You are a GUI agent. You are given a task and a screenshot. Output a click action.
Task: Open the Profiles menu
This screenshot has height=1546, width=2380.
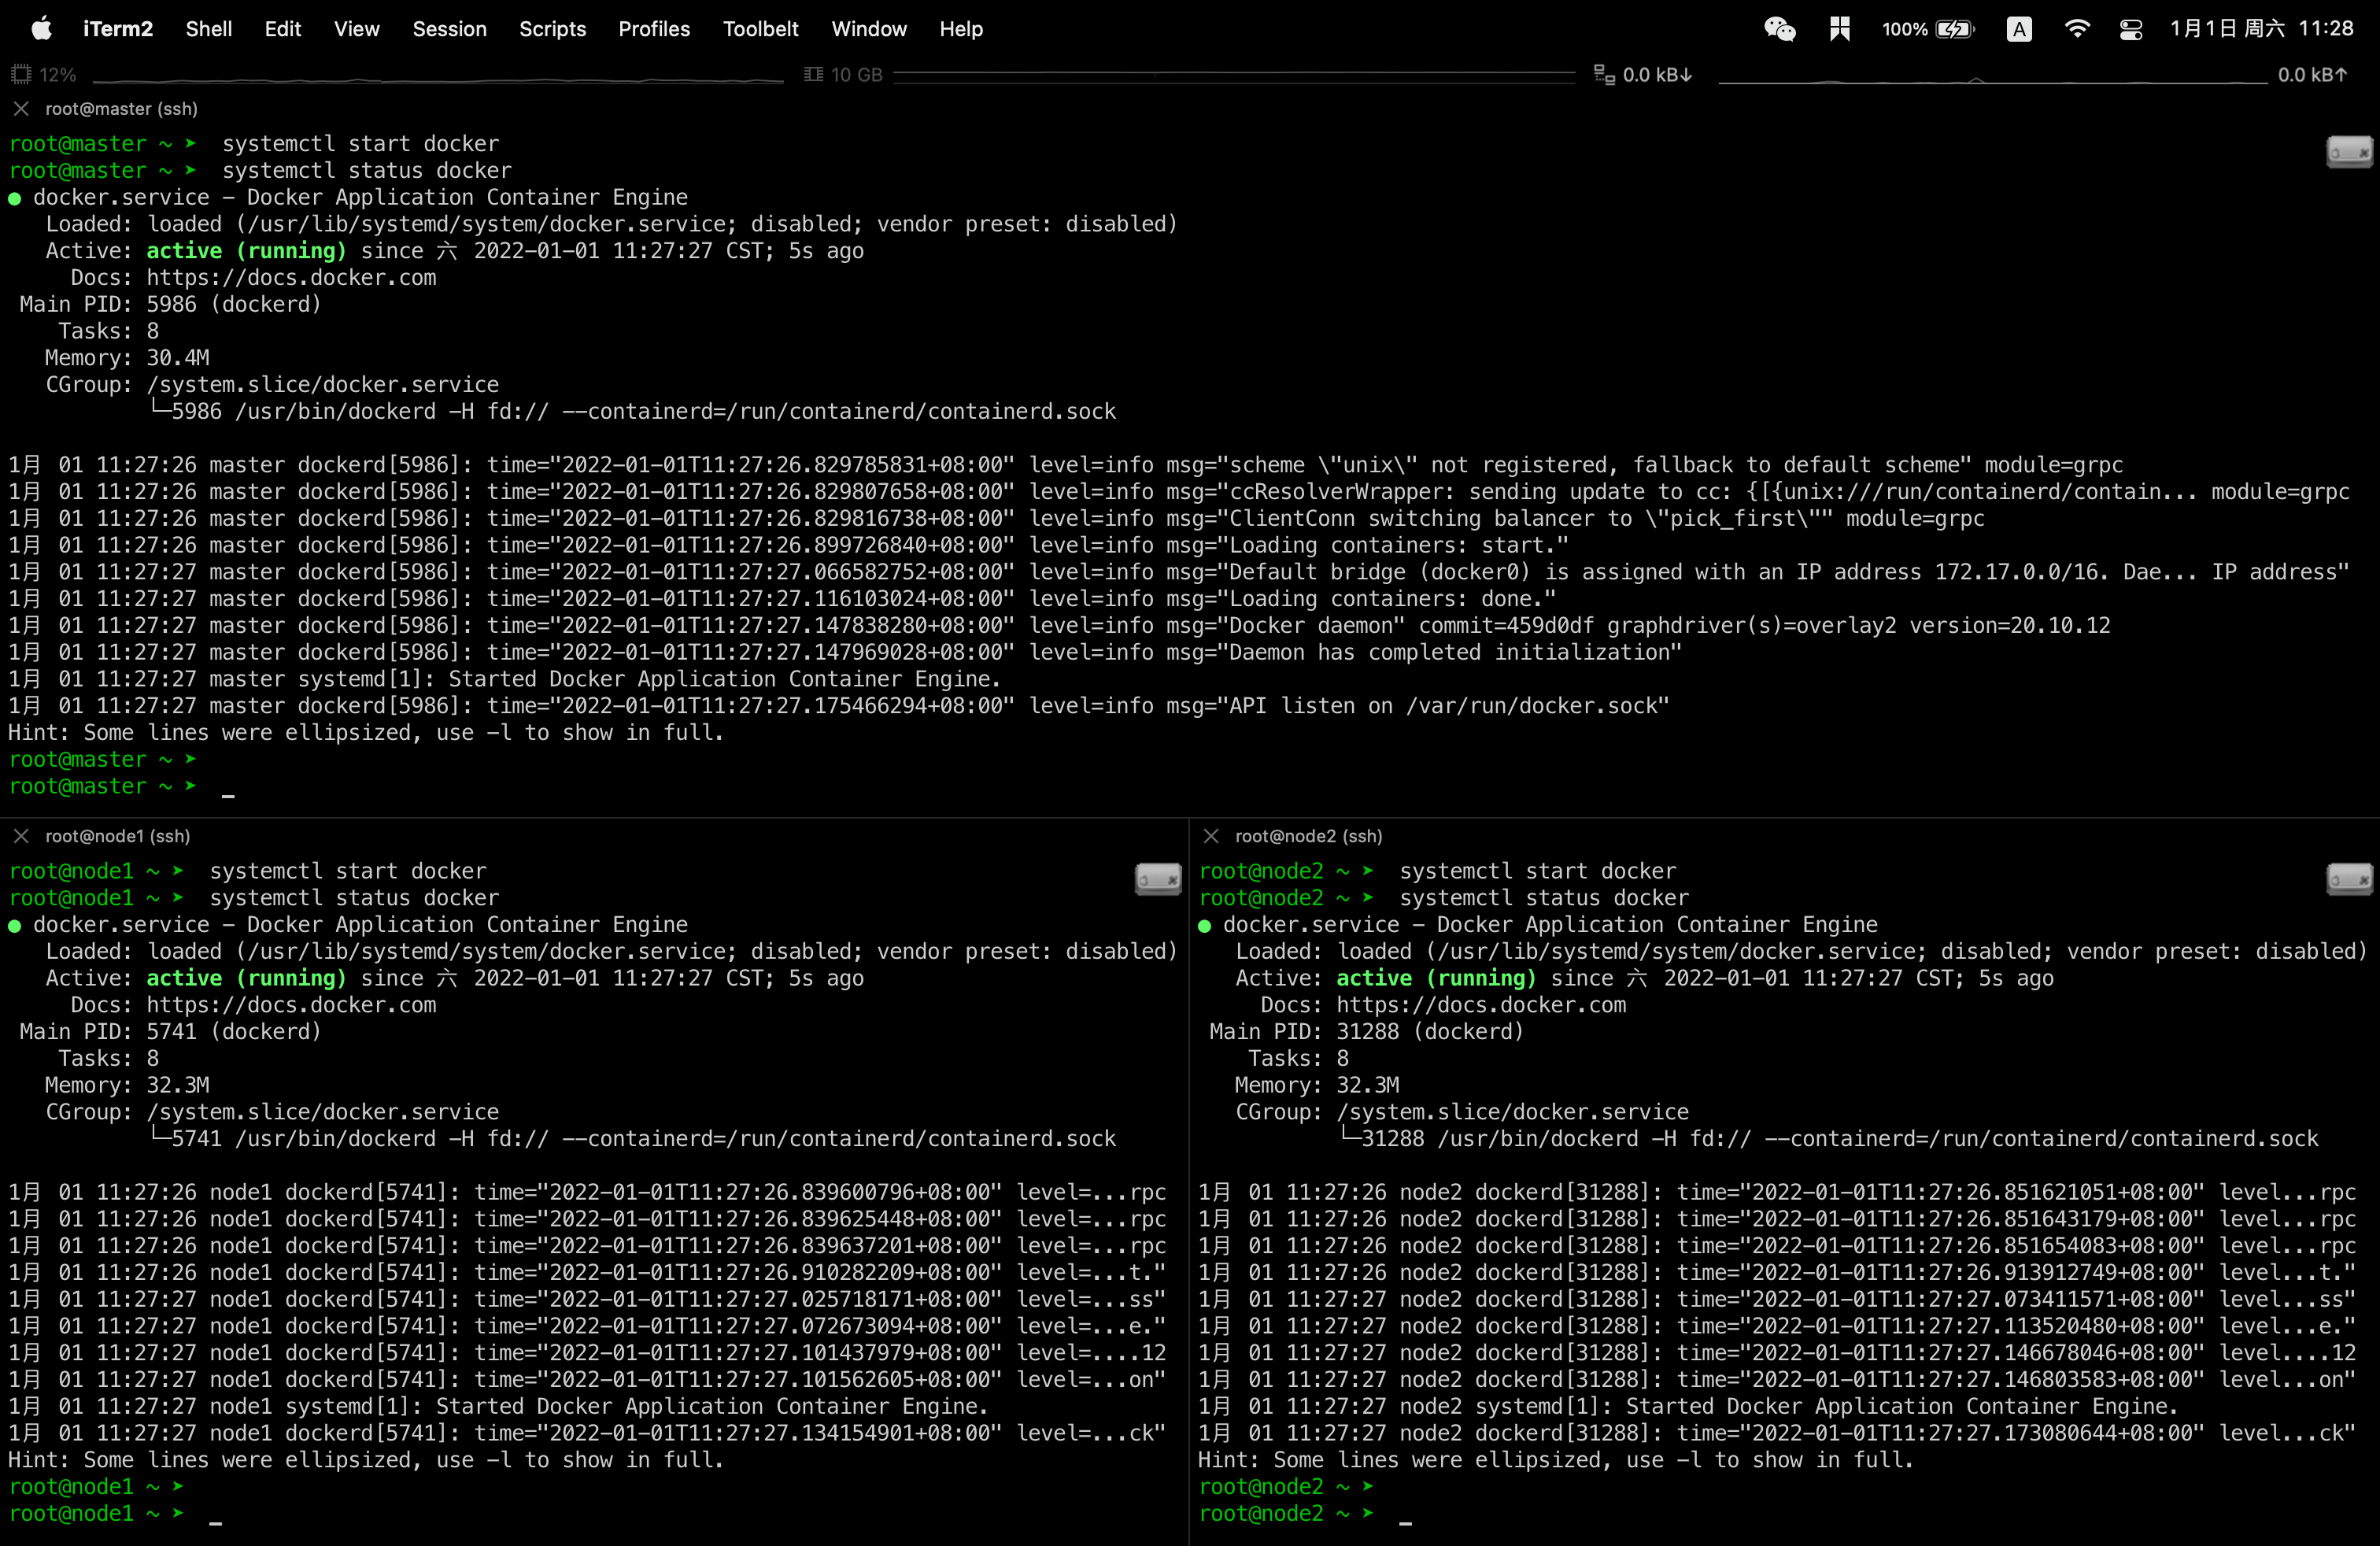pyautogui.click(x=654, y=29)
